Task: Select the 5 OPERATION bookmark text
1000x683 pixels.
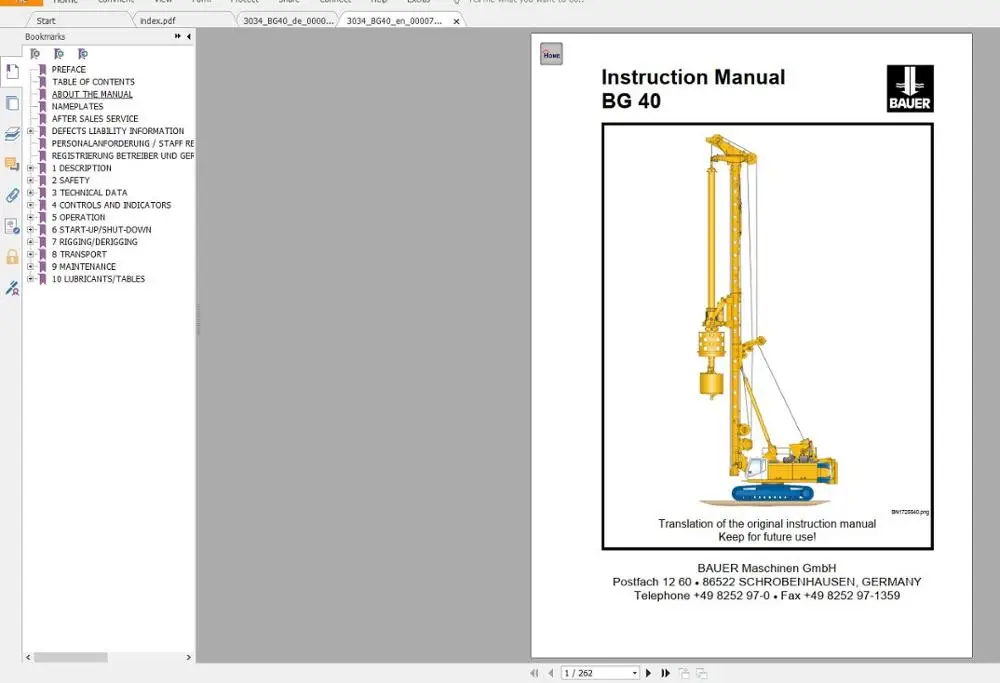Action: tap(78, 217)
